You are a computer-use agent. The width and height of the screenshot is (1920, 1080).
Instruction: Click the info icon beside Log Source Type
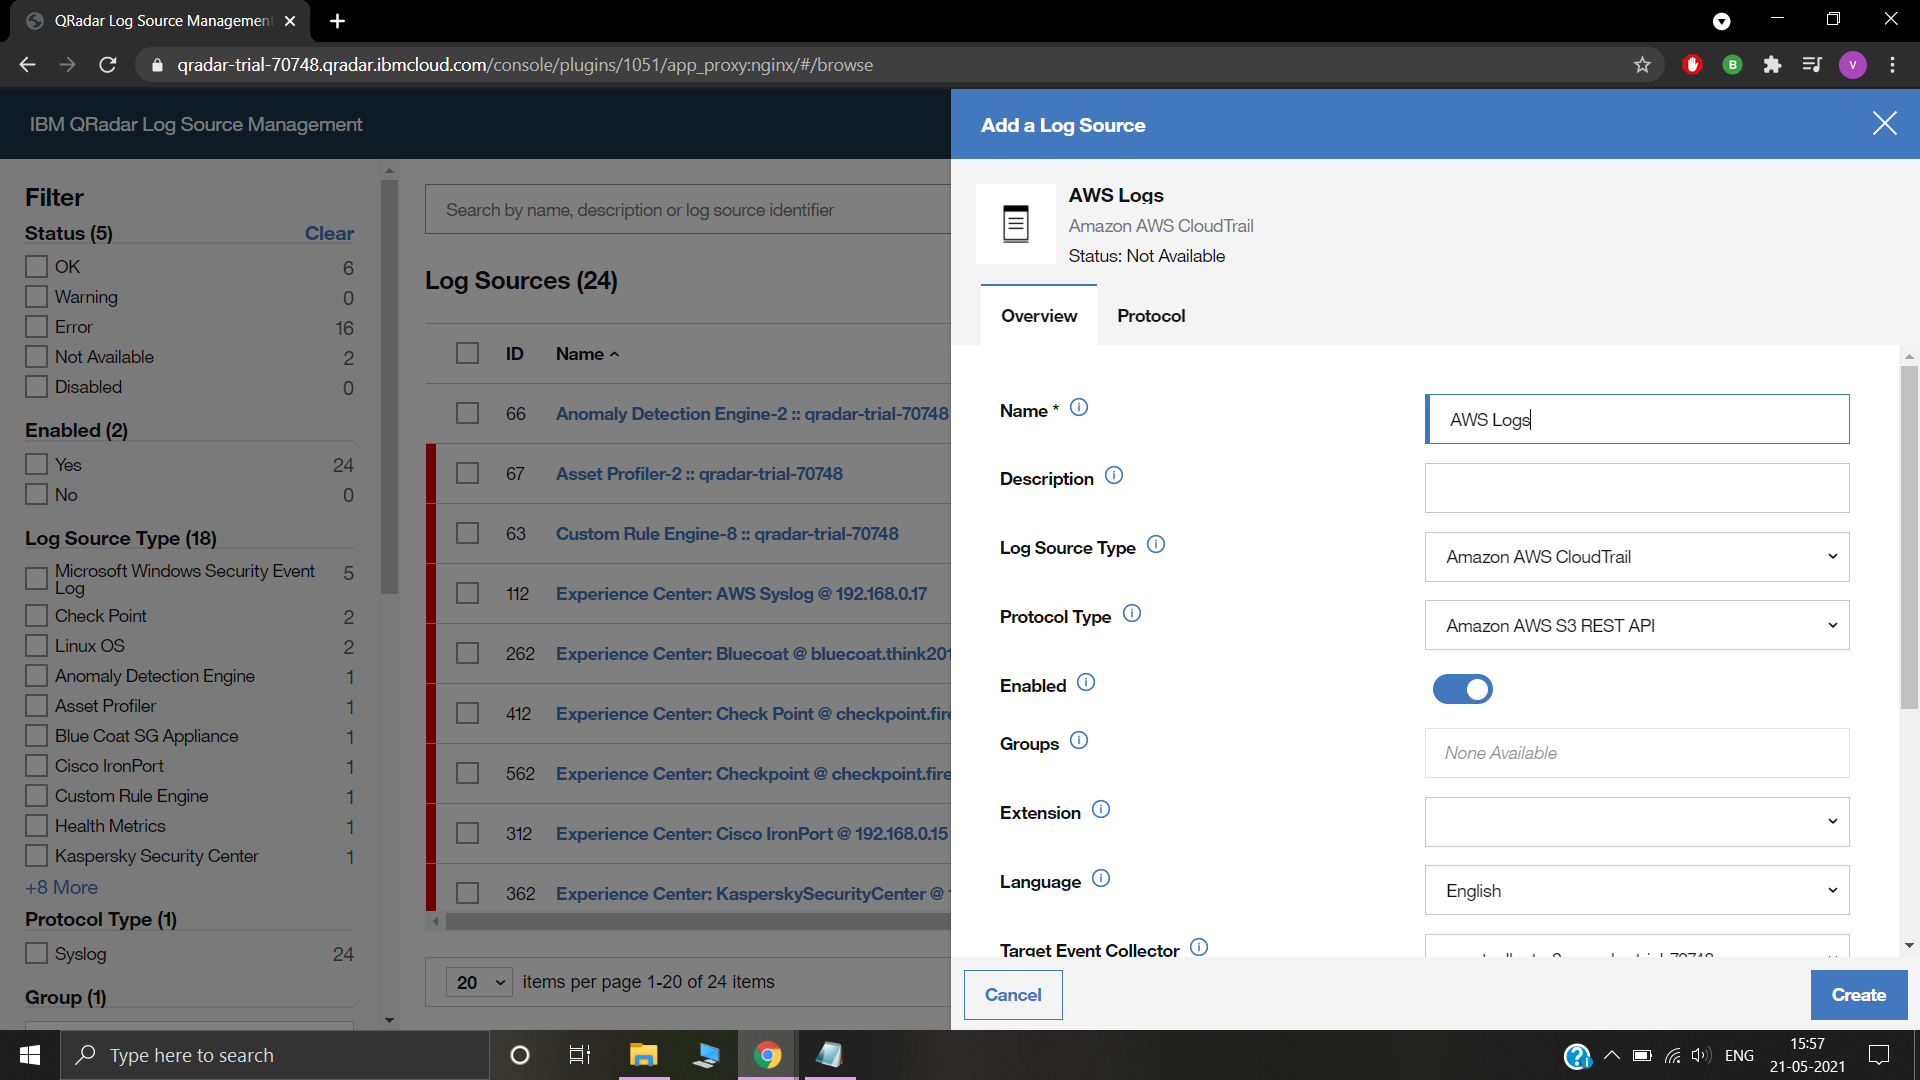pos(1156,545)
